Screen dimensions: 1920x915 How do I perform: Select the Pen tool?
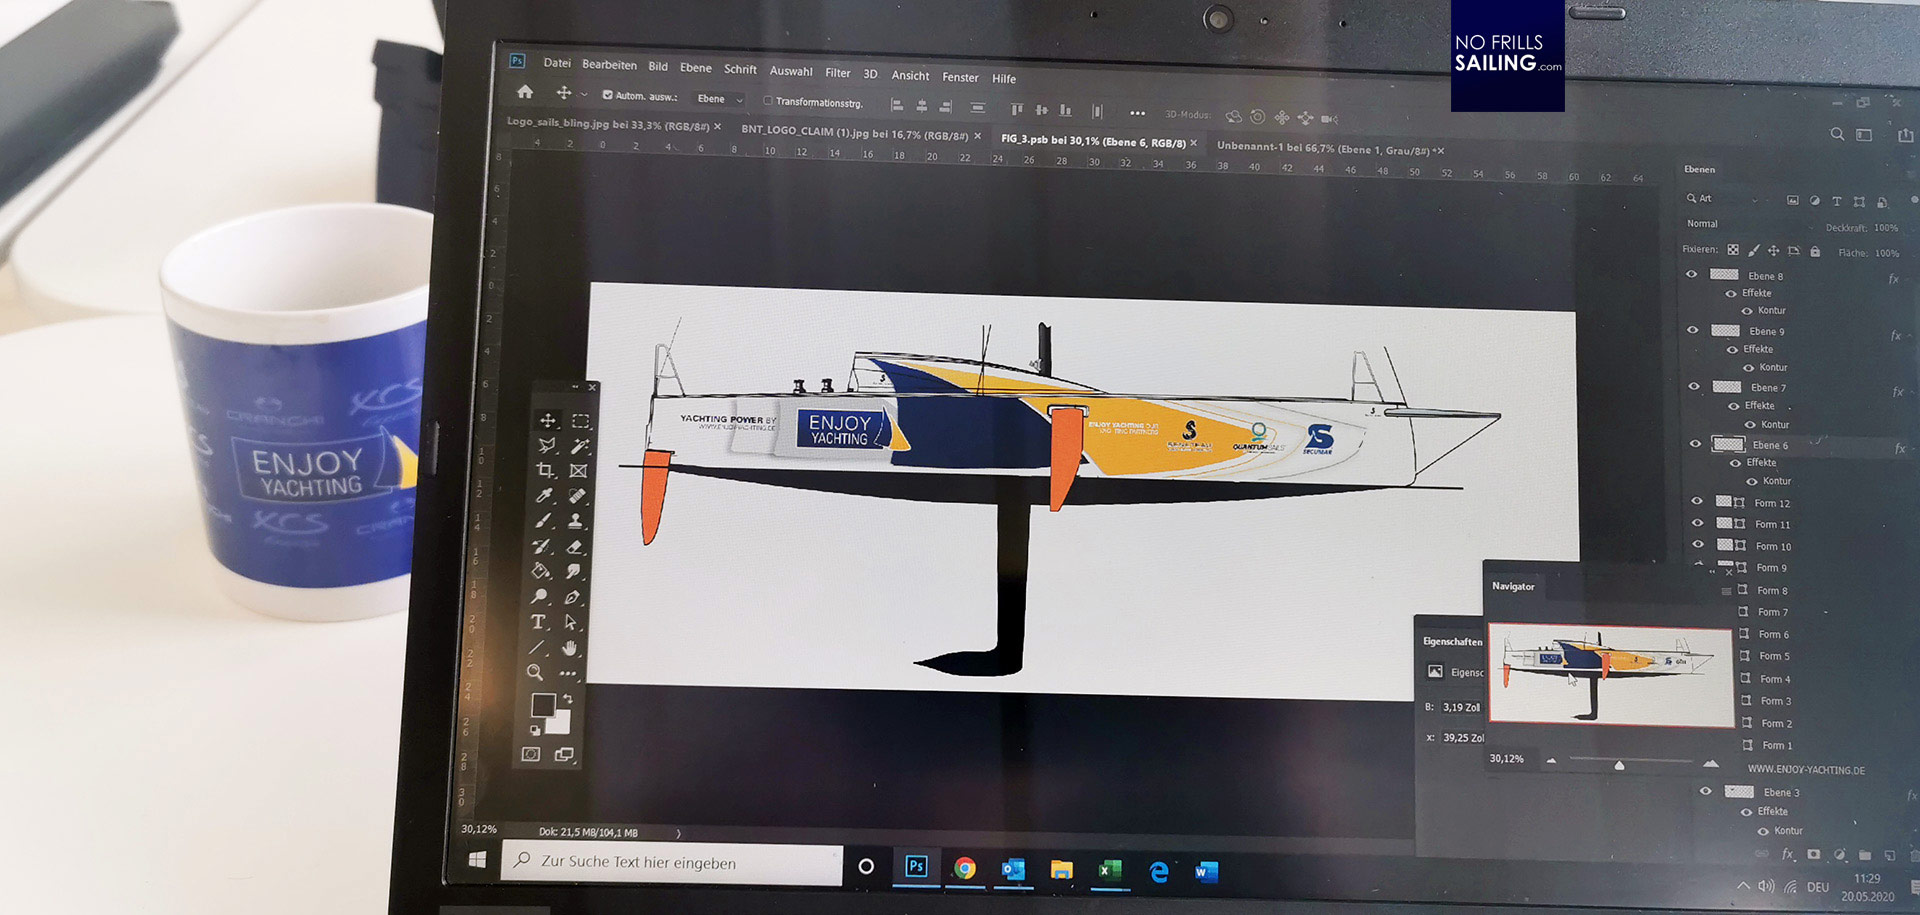[573, 597]
